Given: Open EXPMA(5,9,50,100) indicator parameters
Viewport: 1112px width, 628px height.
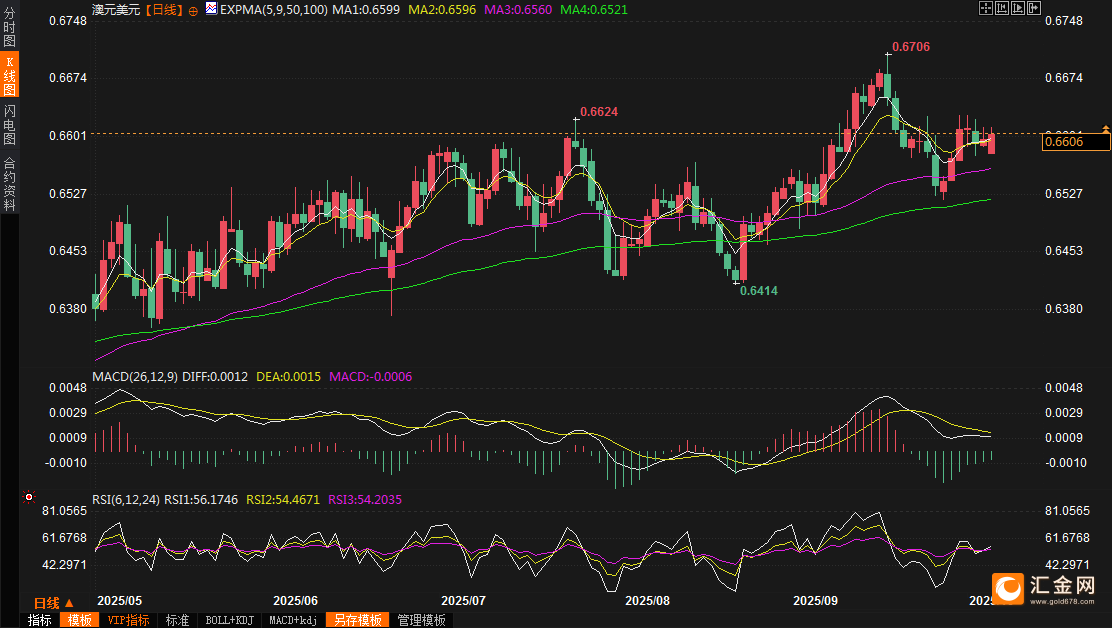Looking at the screenshot, I should tap(275, 9).
